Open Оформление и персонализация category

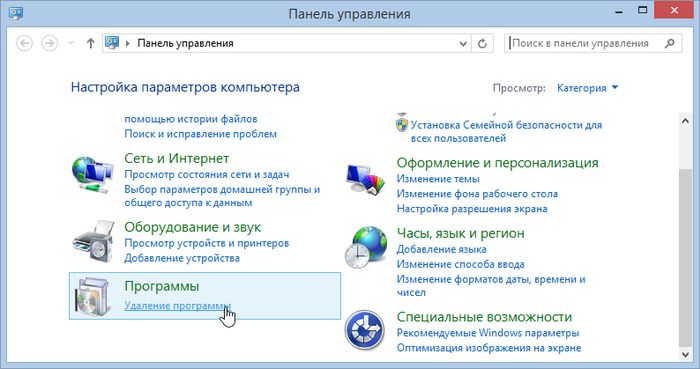tap(497, 162)
